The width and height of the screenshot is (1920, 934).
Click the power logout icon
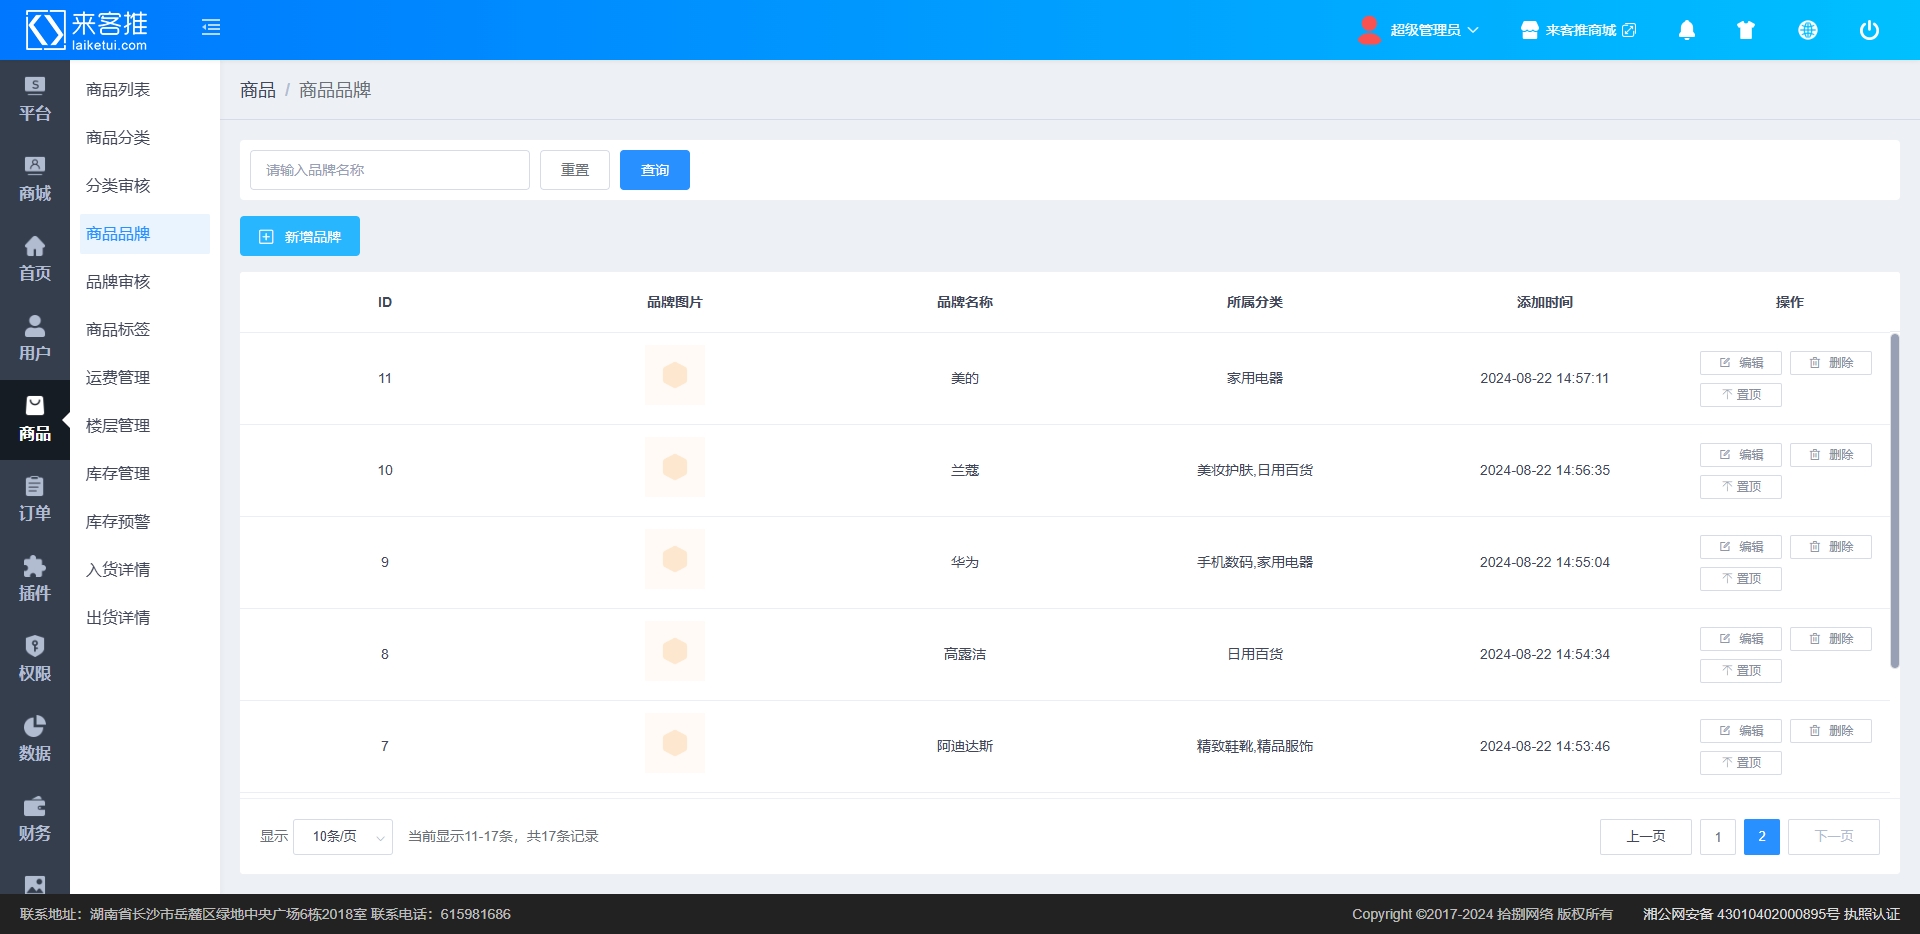click(1868, 30)
